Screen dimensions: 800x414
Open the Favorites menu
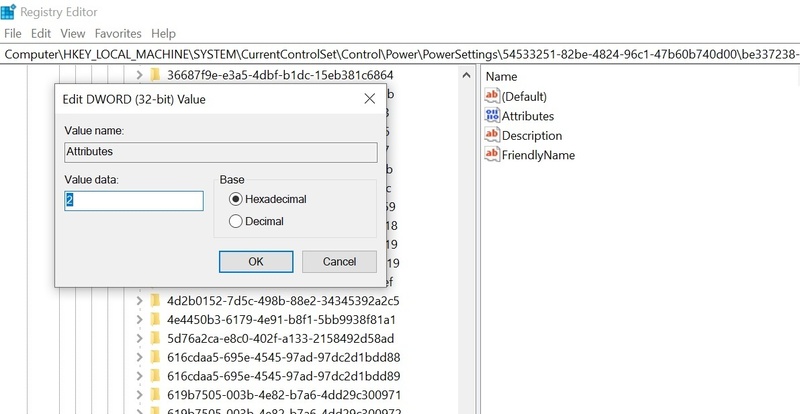(x=118, y=34)
